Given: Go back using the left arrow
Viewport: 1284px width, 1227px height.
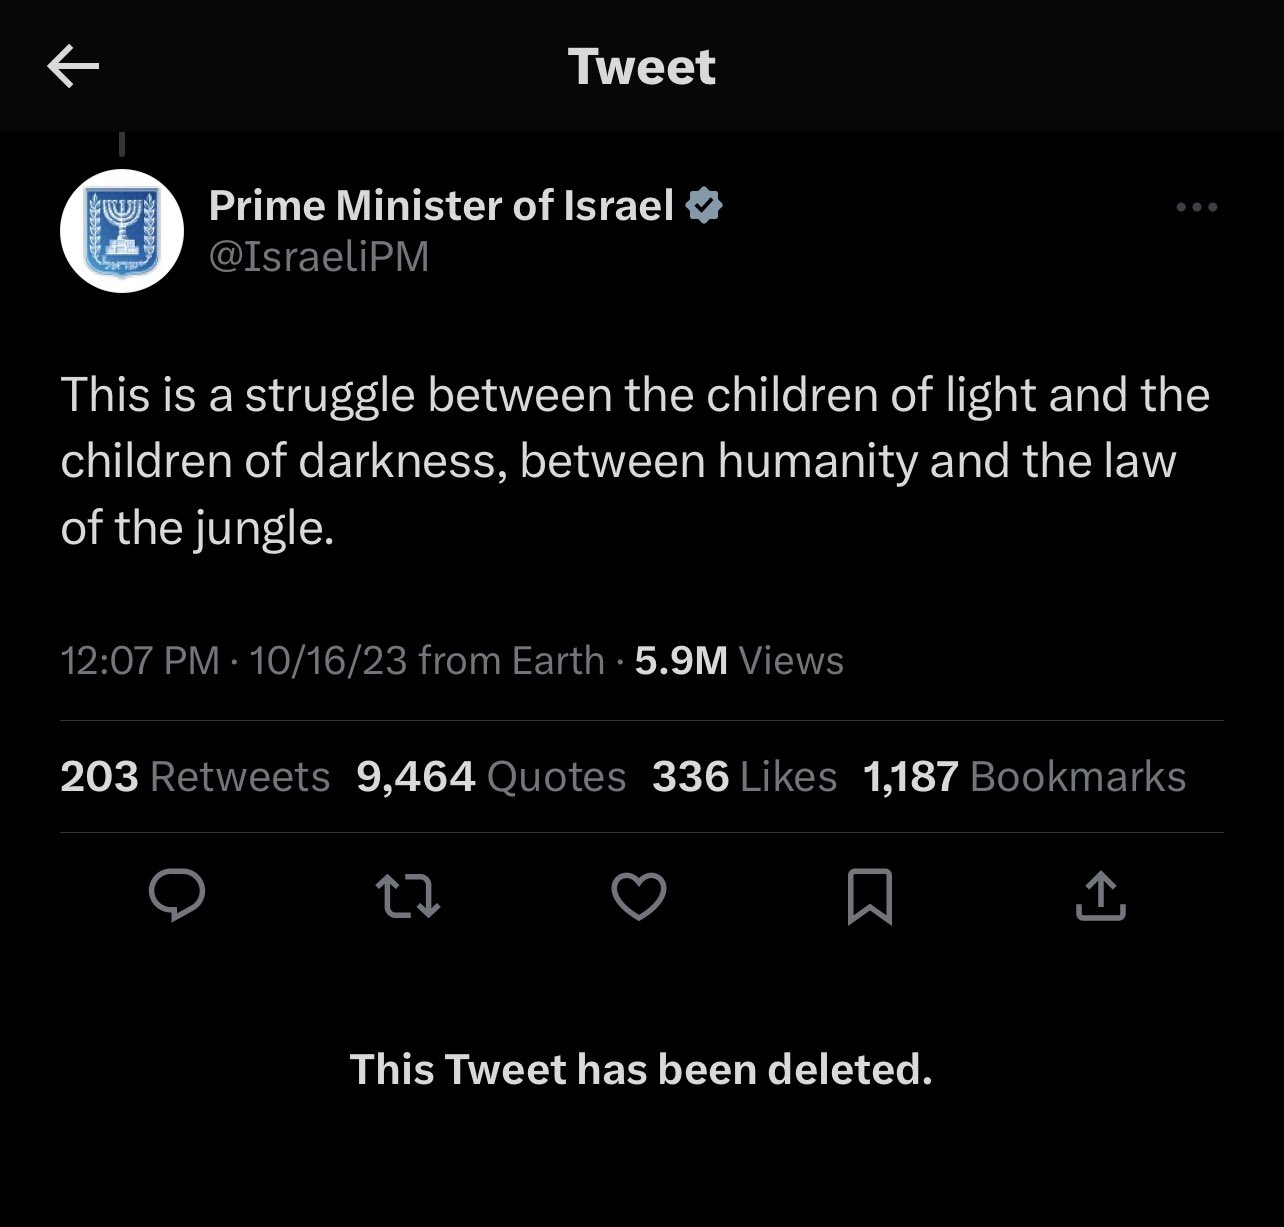Looking at the screenshot, I should tap(73, 68).
